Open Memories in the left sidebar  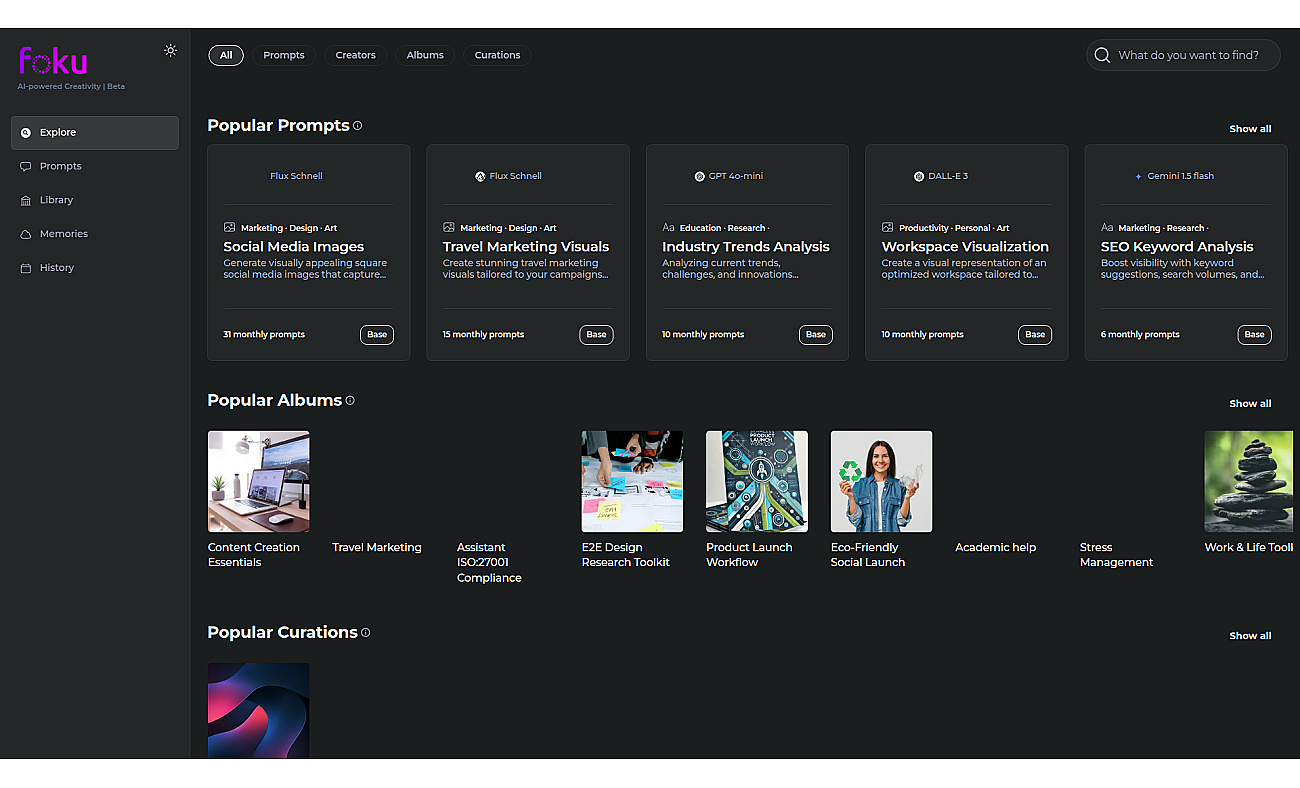pos(95,234)
